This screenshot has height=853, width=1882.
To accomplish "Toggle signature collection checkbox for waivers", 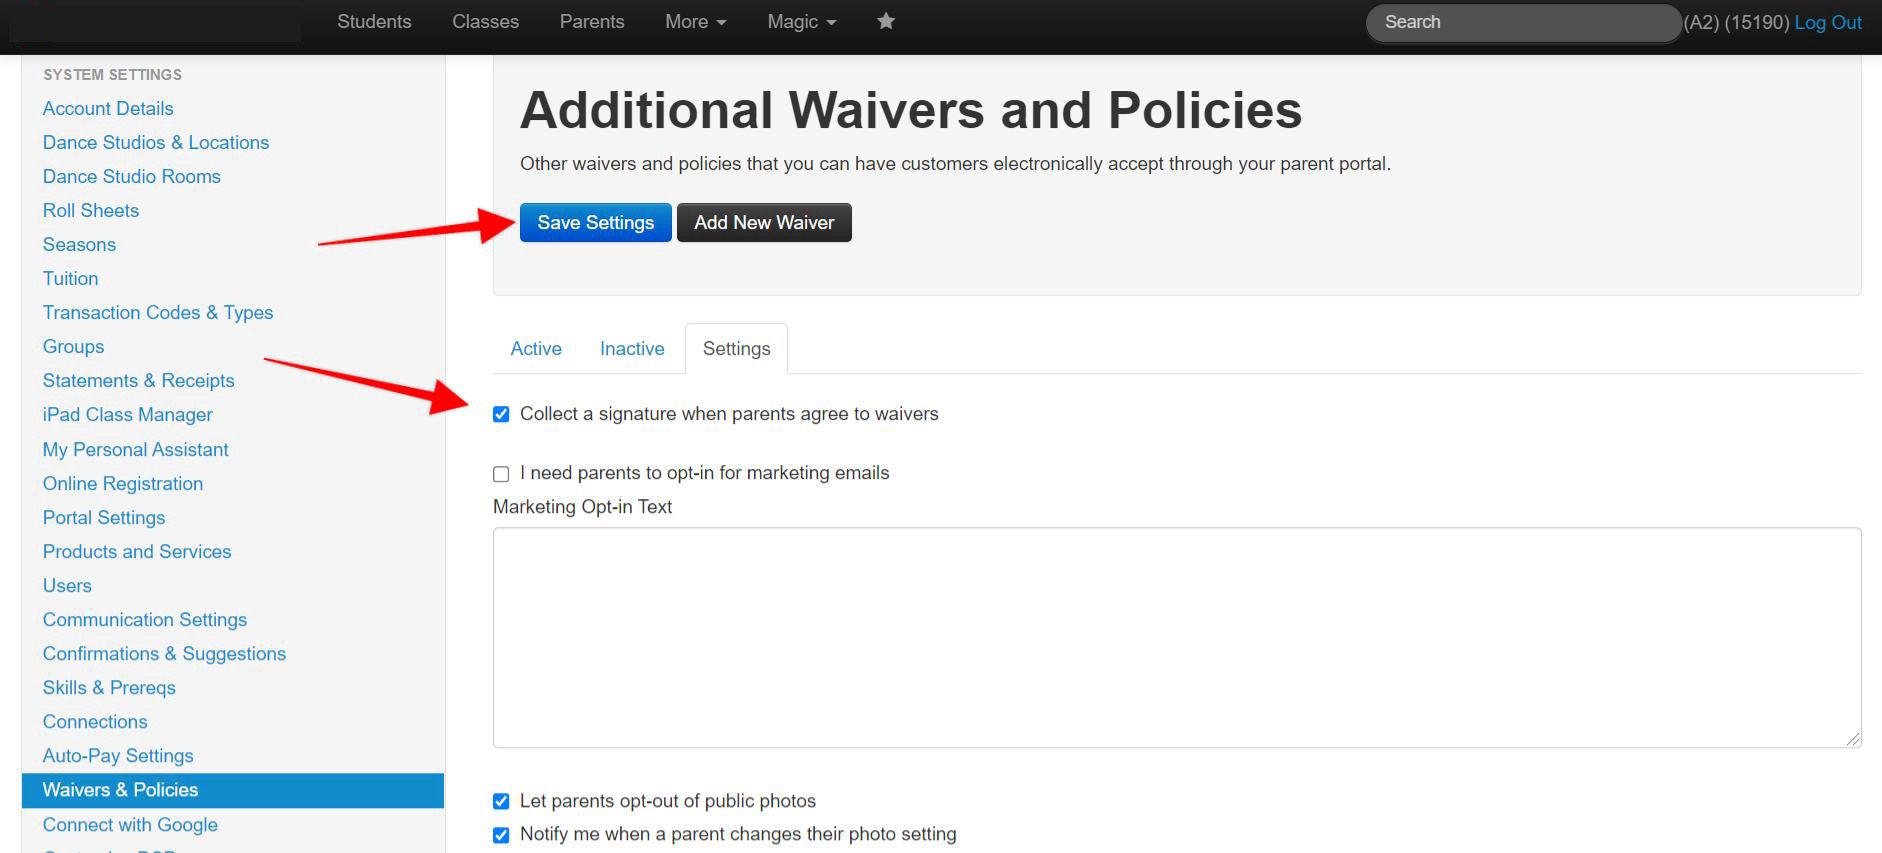I will (x=501, y=415).
